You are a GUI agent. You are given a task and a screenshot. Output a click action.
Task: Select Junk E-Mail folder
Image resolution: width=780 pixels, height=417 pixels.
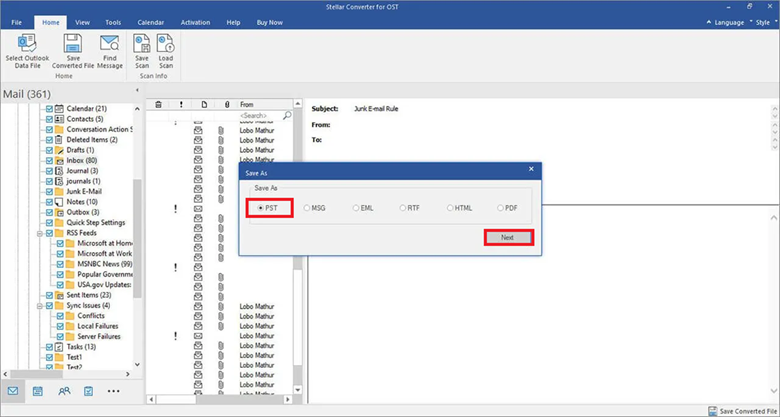84,191
